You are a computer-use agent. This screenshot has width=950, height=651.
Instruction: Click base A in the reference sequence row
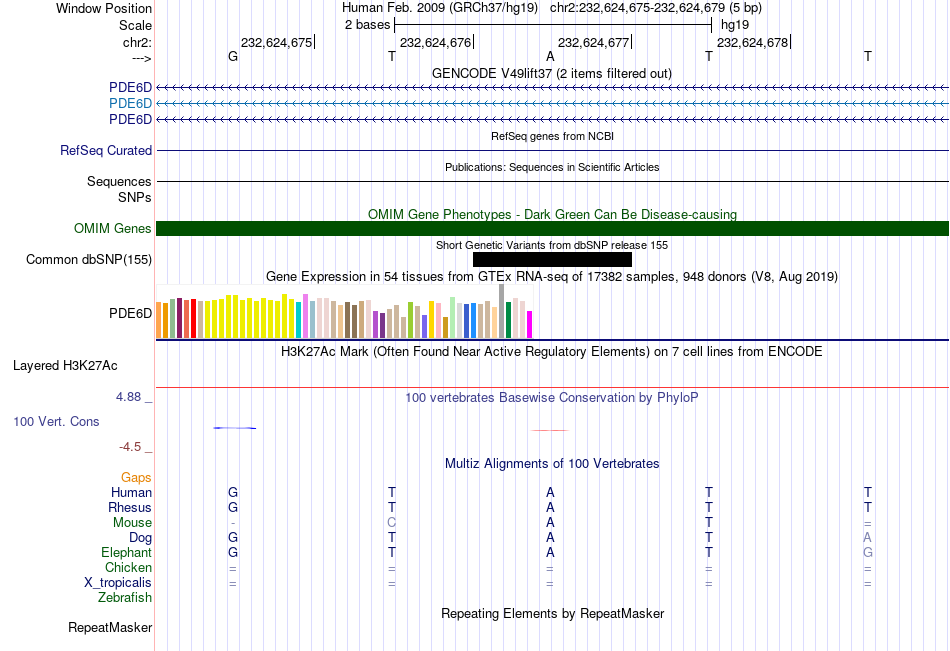click(x=550, y=56)
